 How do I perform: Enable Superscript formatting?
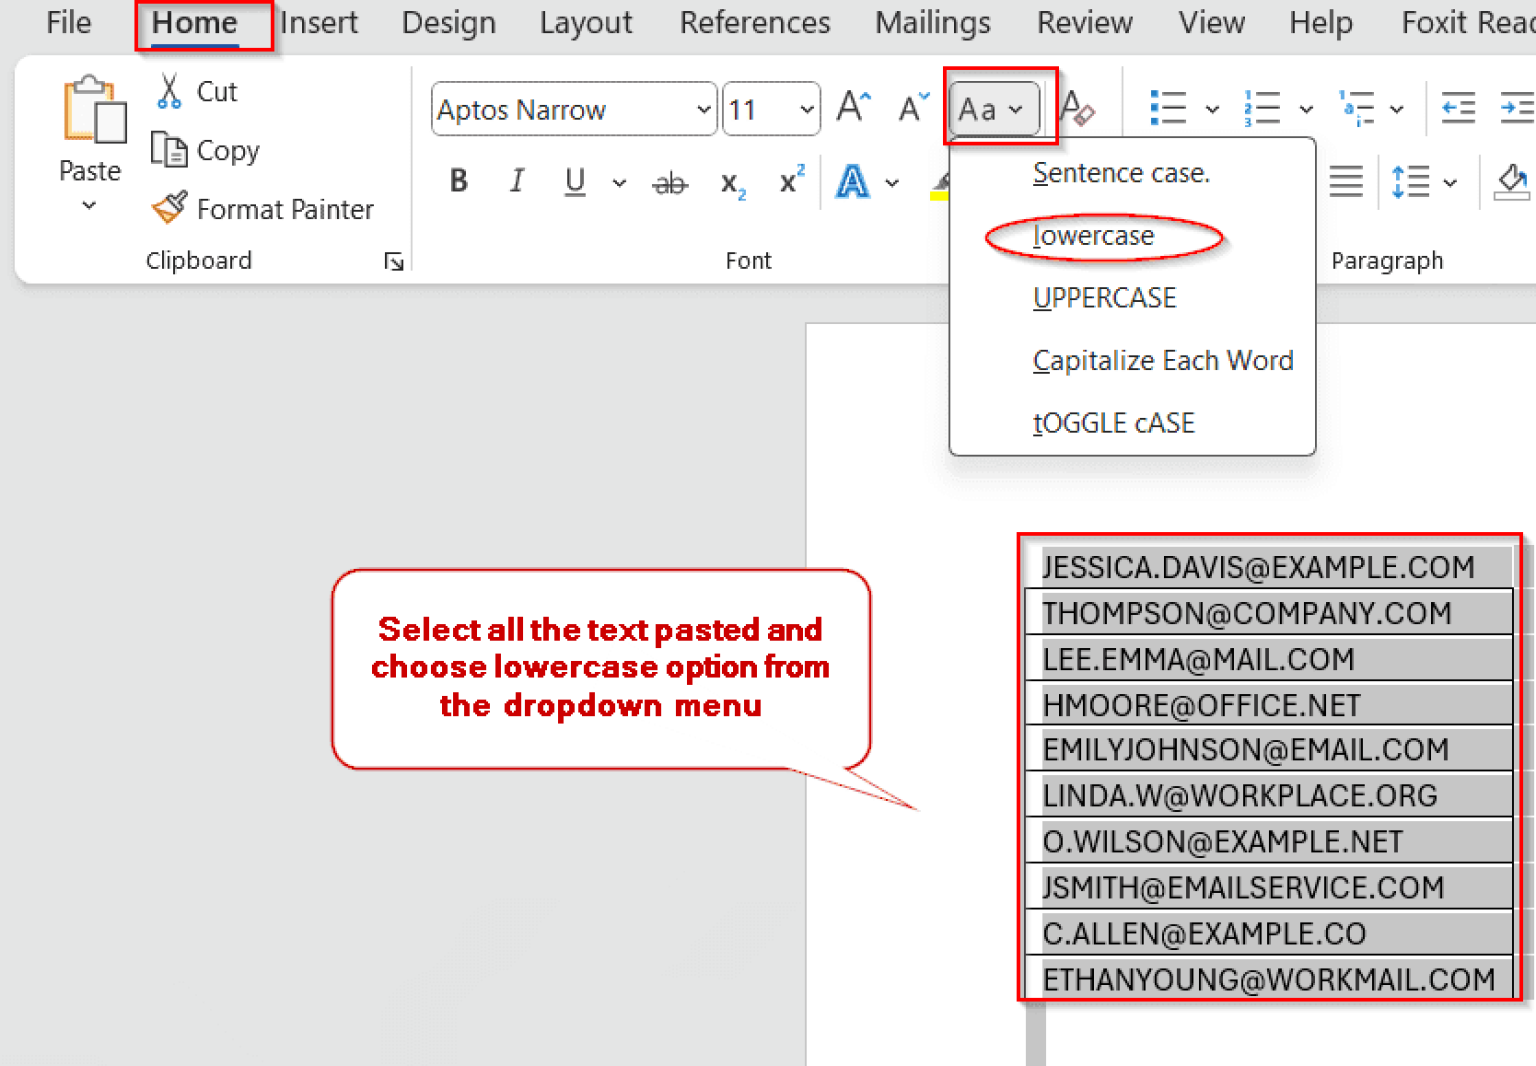pos(790,181)
